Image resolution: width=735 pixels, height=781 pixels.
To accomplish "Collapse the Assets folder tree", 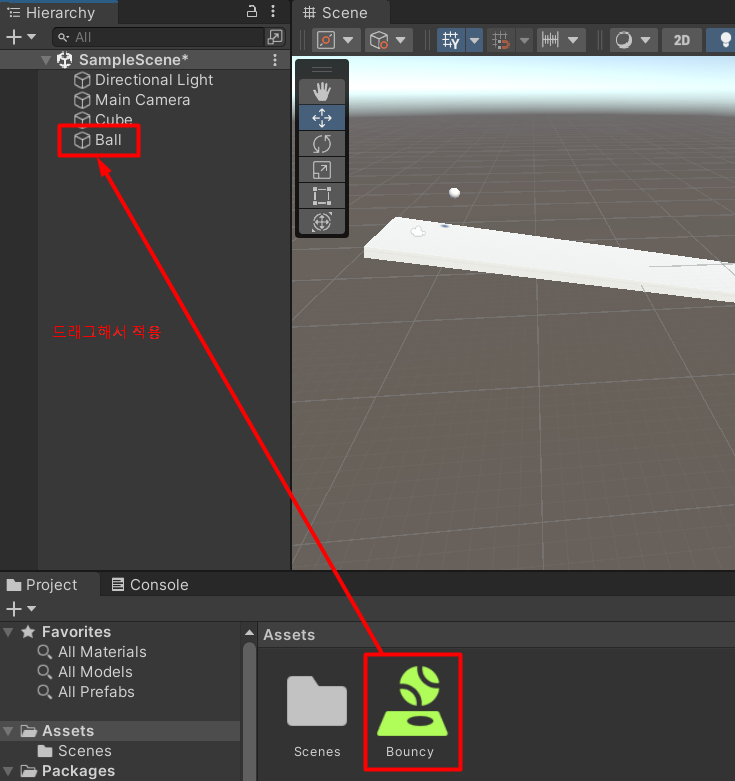I will point(8,731).
